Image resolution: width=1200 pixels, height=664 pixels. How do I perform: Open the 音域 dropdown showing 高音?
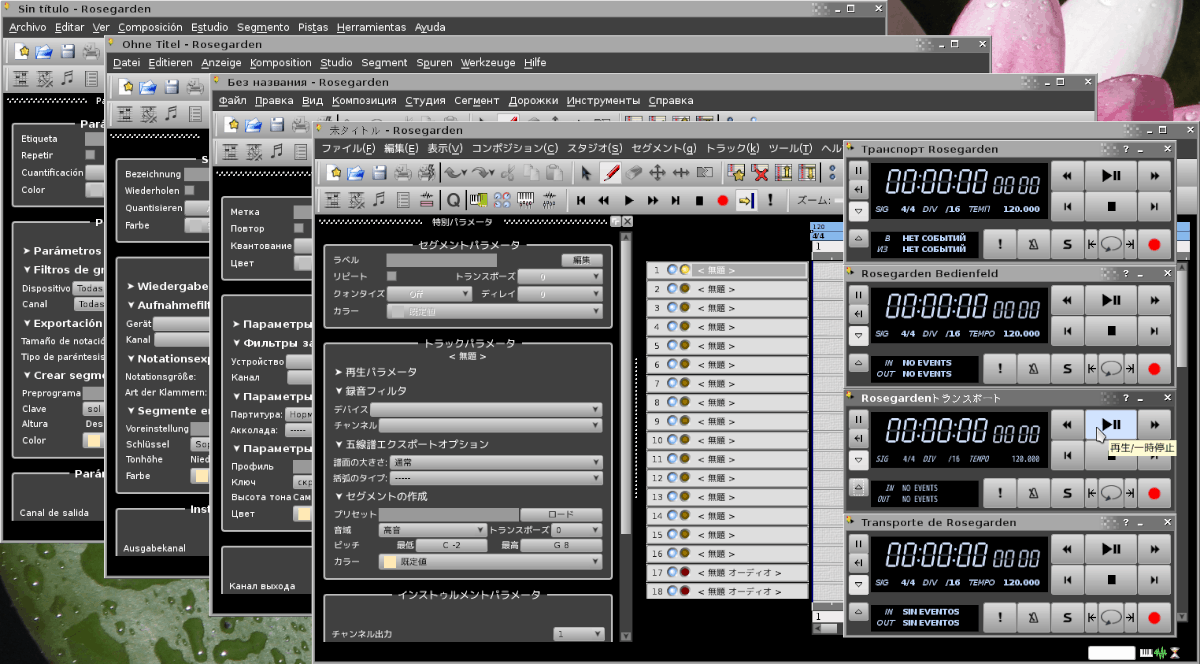(x=432, y=530)
